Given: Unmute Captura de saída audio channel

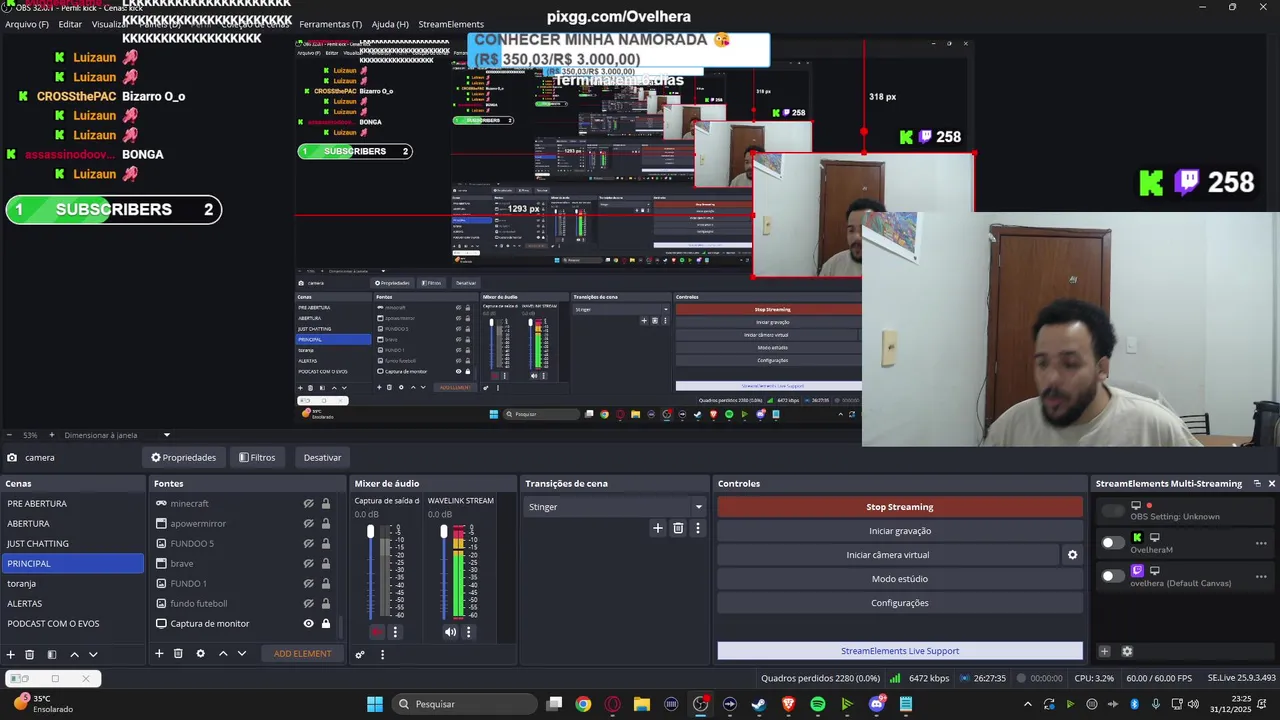Looking at the screenshot, I should coord(377,632).
